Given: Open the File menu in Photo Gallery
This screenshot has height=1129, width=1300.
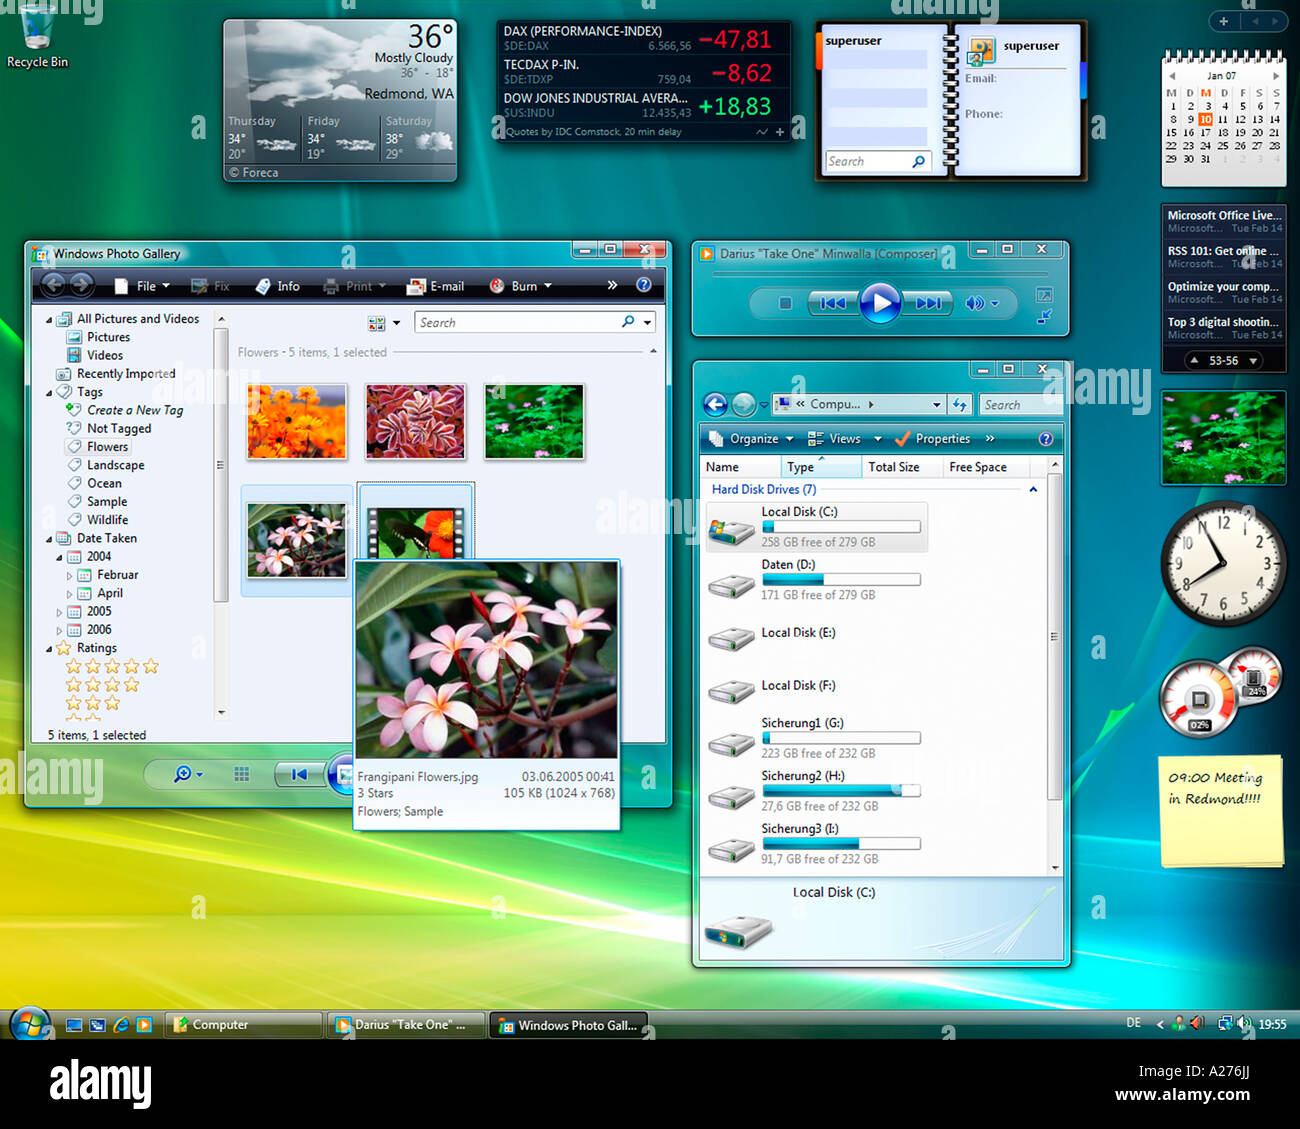Looking at the screenshot, I should pos(142,286).
